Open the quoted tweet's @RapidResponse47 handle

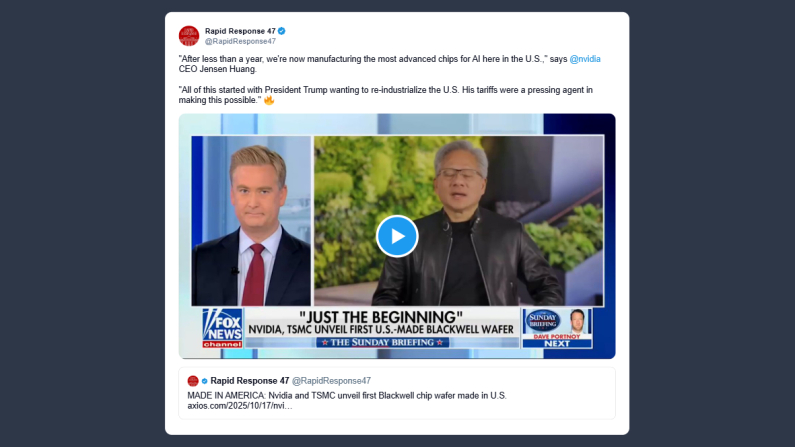[x=331, y=381]
